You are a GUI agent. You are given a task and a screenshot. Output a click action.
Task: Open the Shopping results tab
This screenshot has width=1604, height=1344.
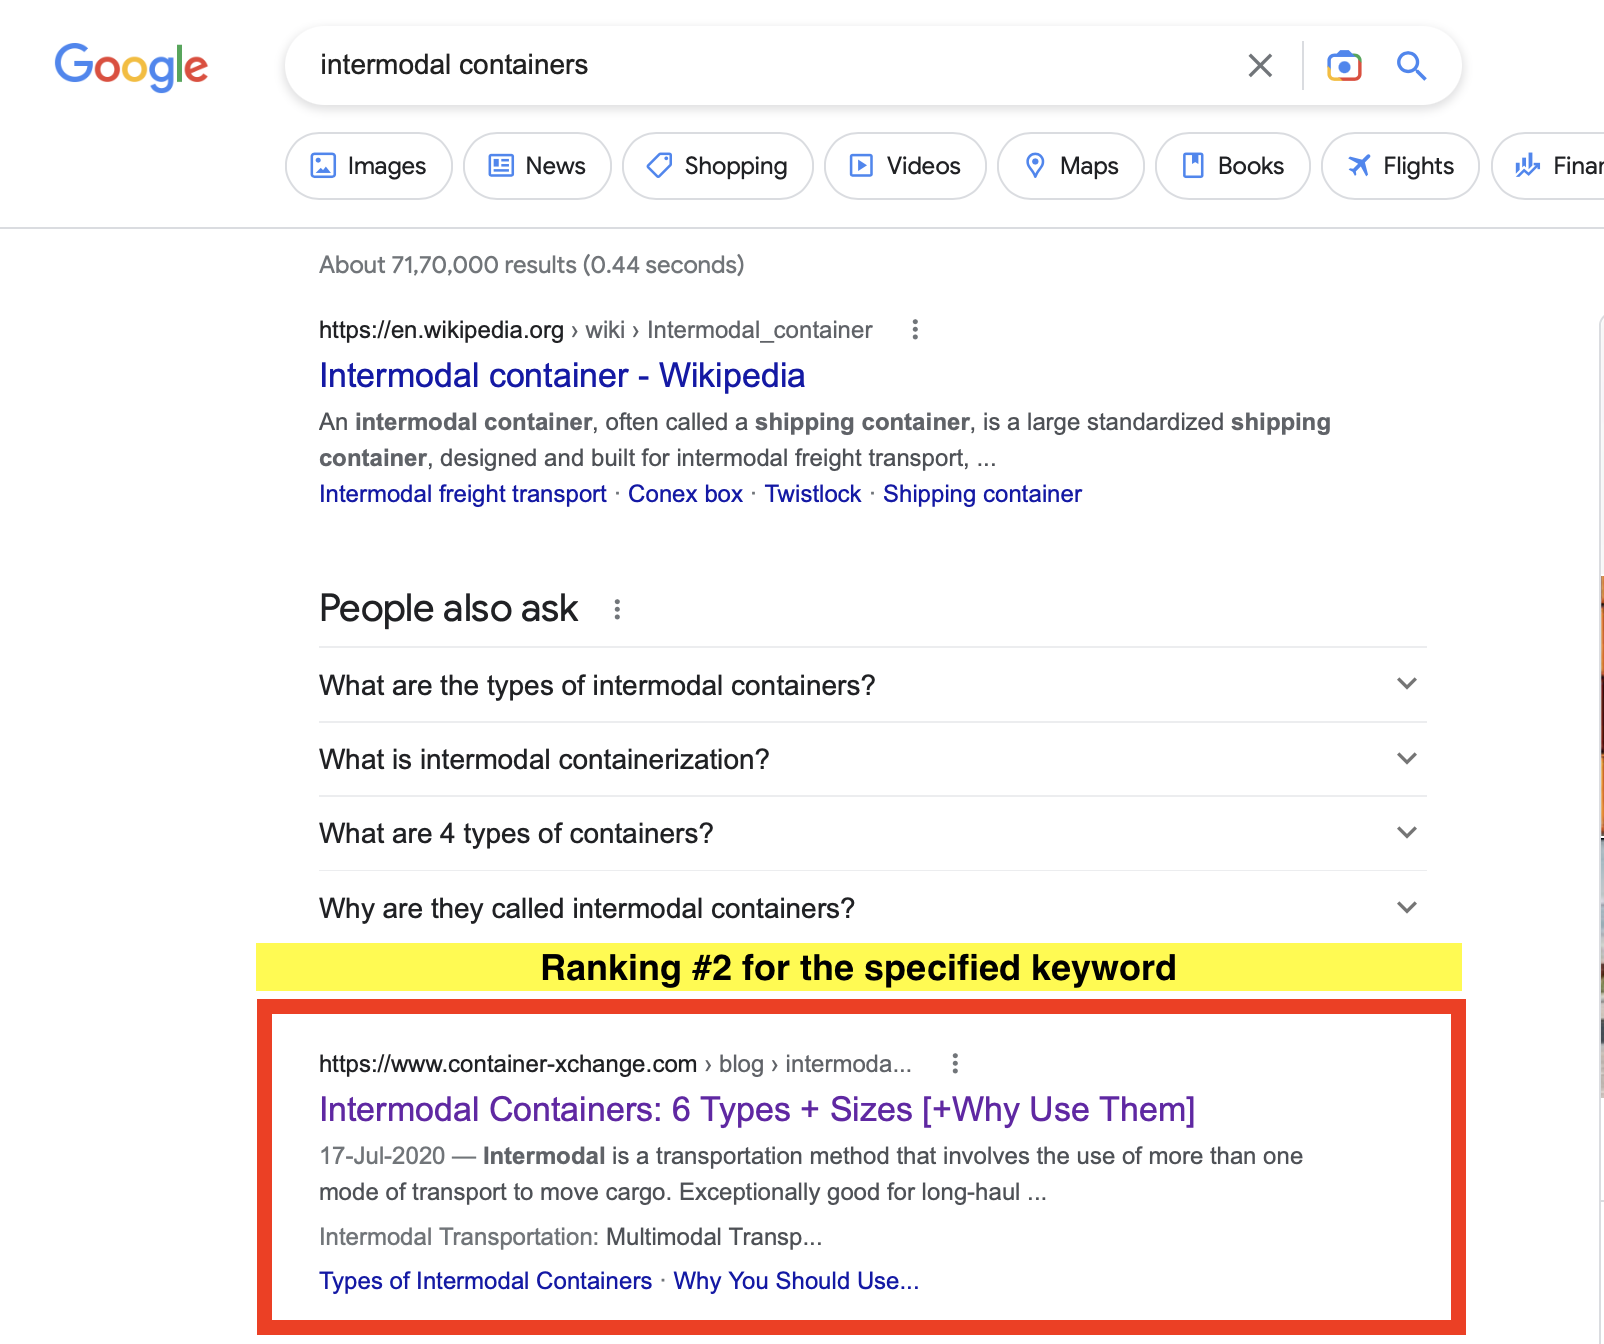coord(717,166)
